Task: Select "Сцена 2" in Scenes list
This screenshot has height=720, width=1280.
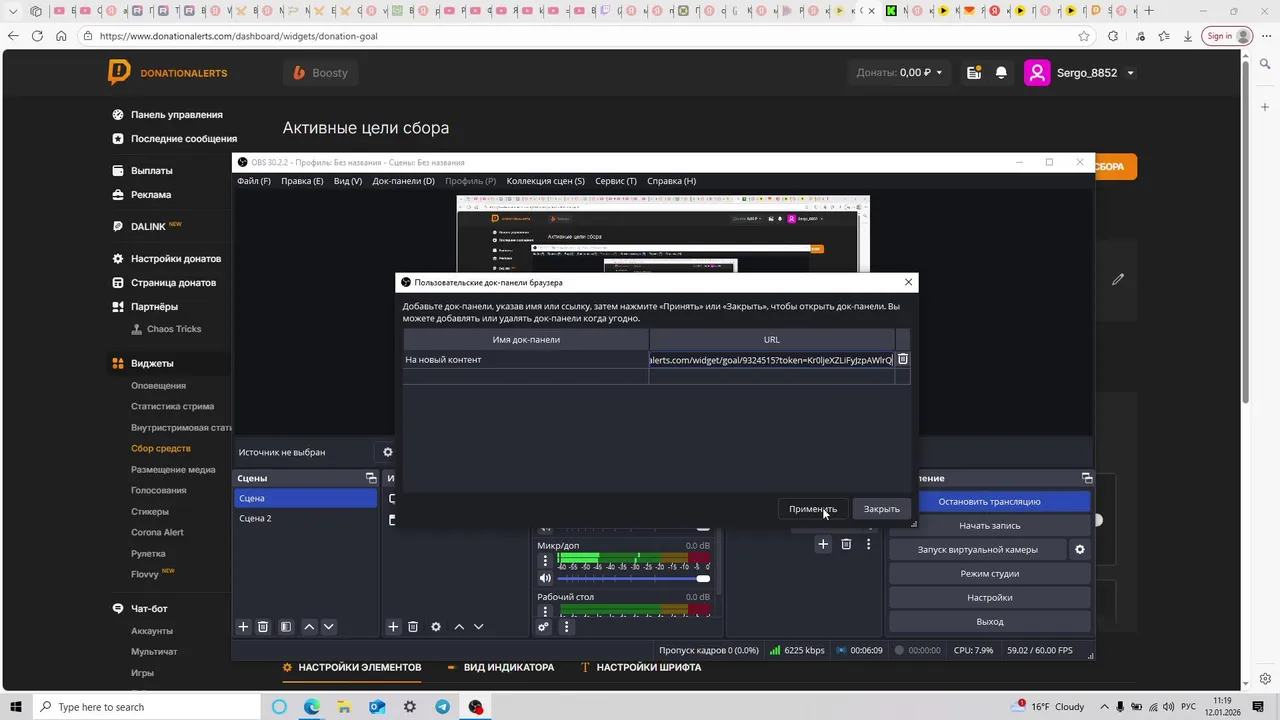Action: pos(305,518)
